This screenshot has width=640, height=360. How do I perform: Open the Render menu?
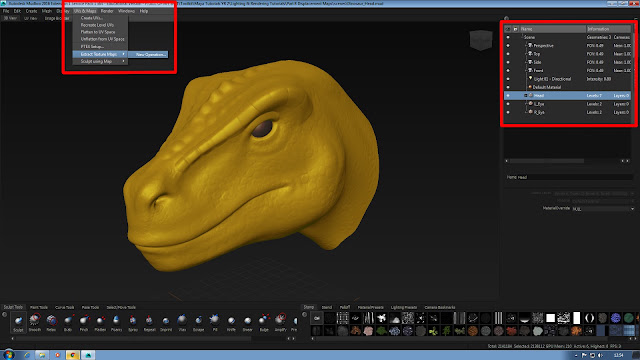[107, 11]
